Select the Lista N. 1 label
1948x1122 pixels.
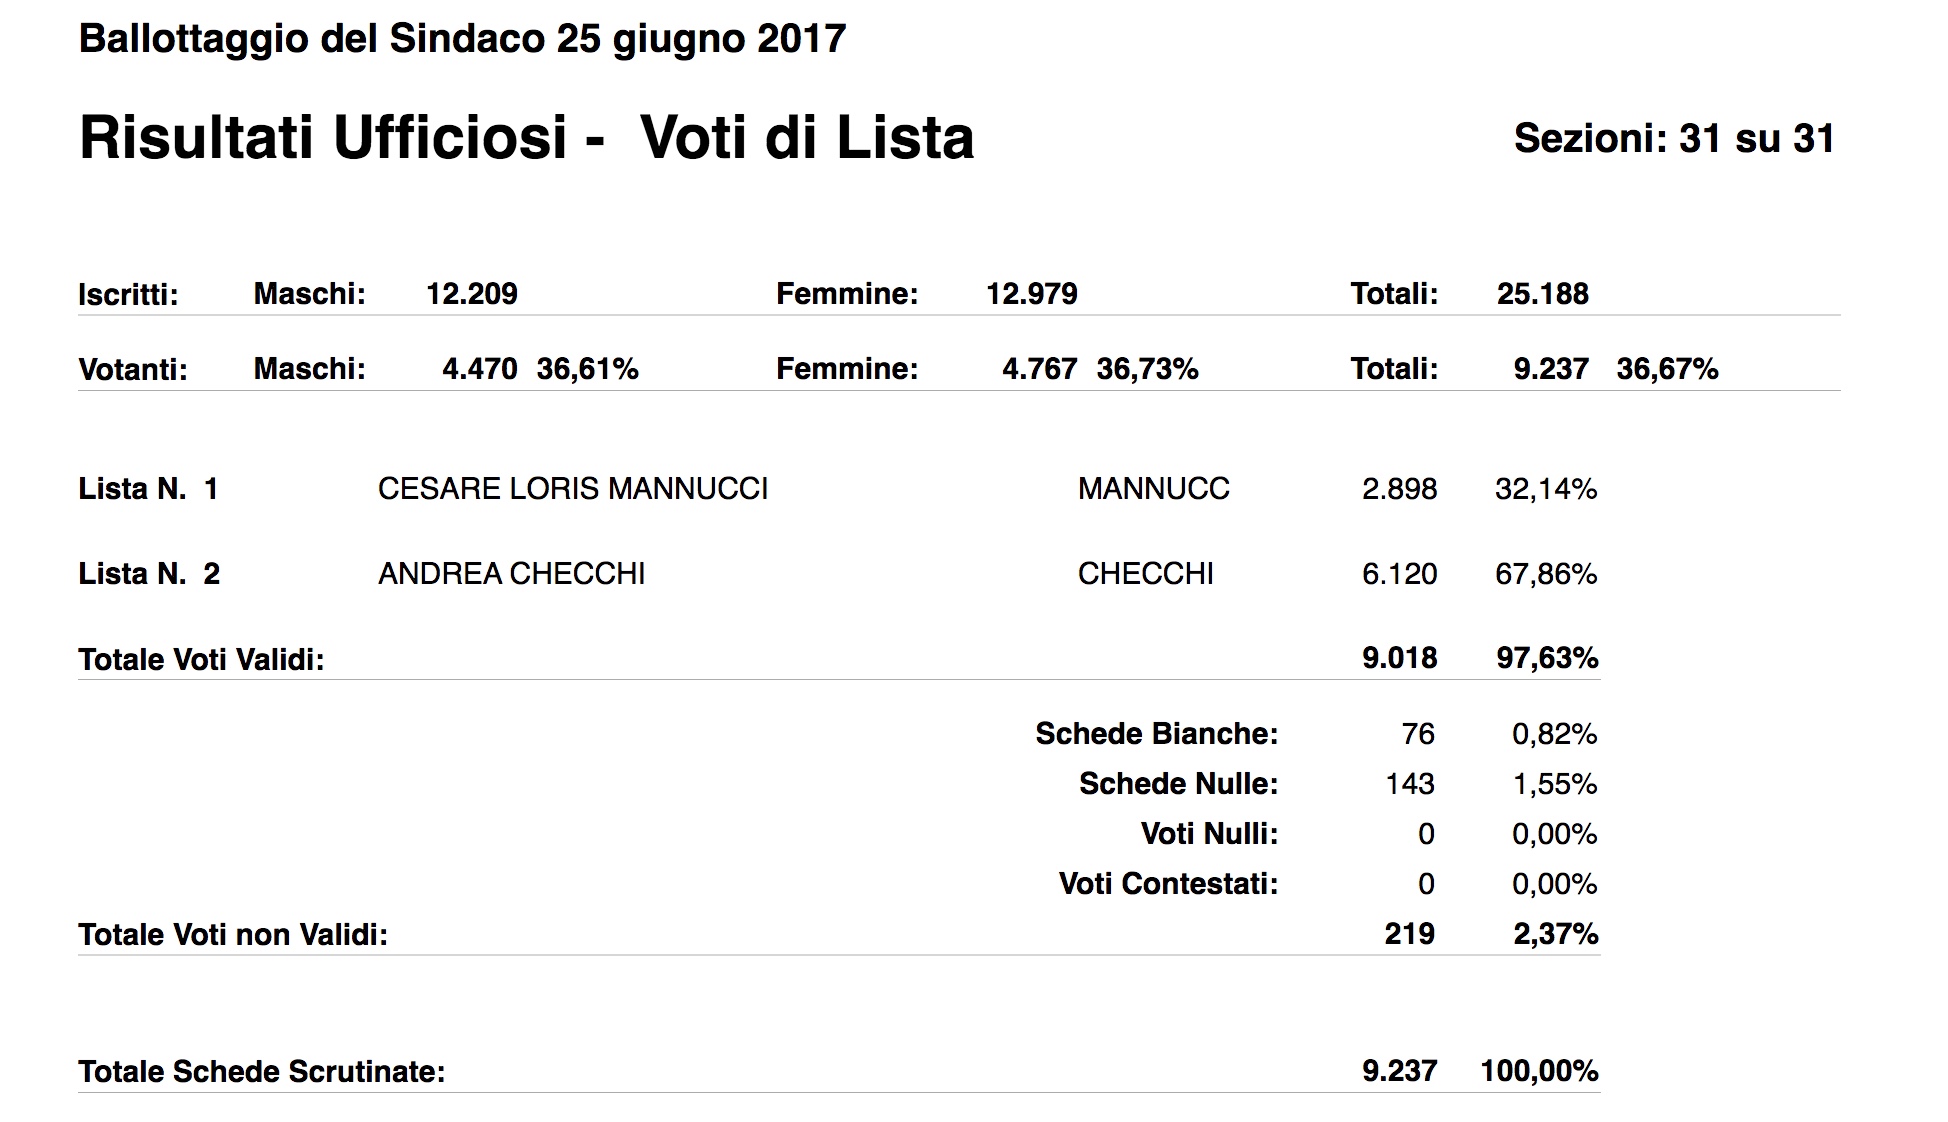[148, 489]
